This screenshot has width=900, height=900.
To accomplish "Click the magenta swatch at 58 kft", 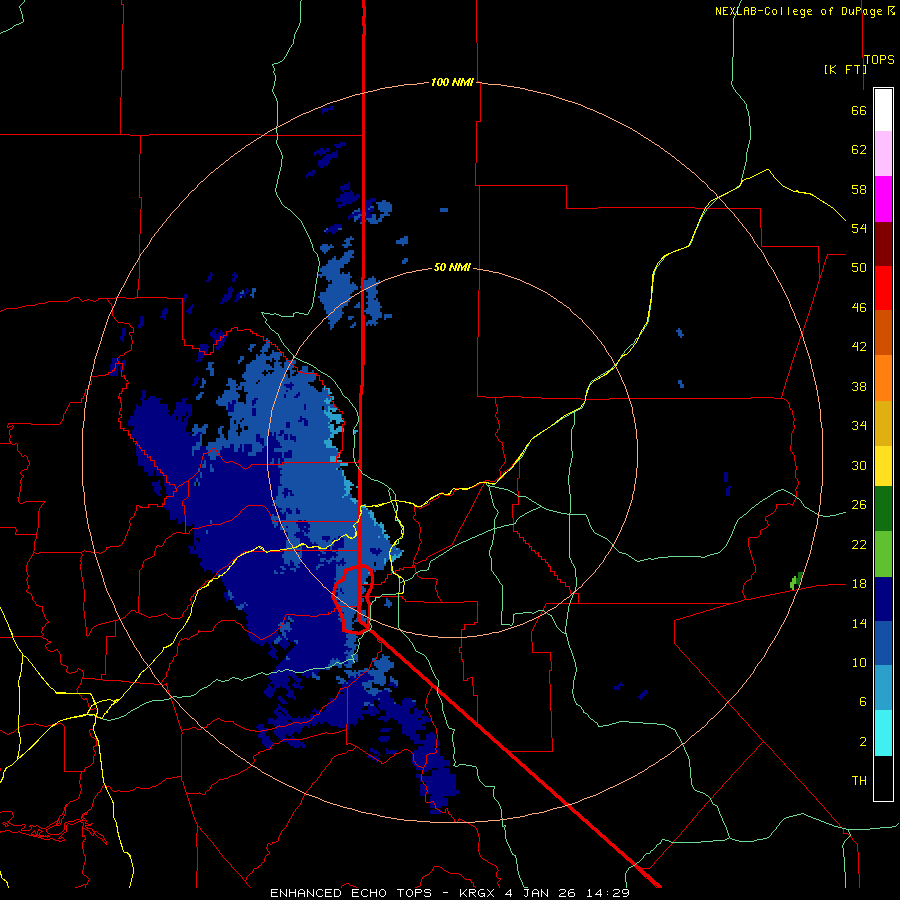I will pos(883,199).
